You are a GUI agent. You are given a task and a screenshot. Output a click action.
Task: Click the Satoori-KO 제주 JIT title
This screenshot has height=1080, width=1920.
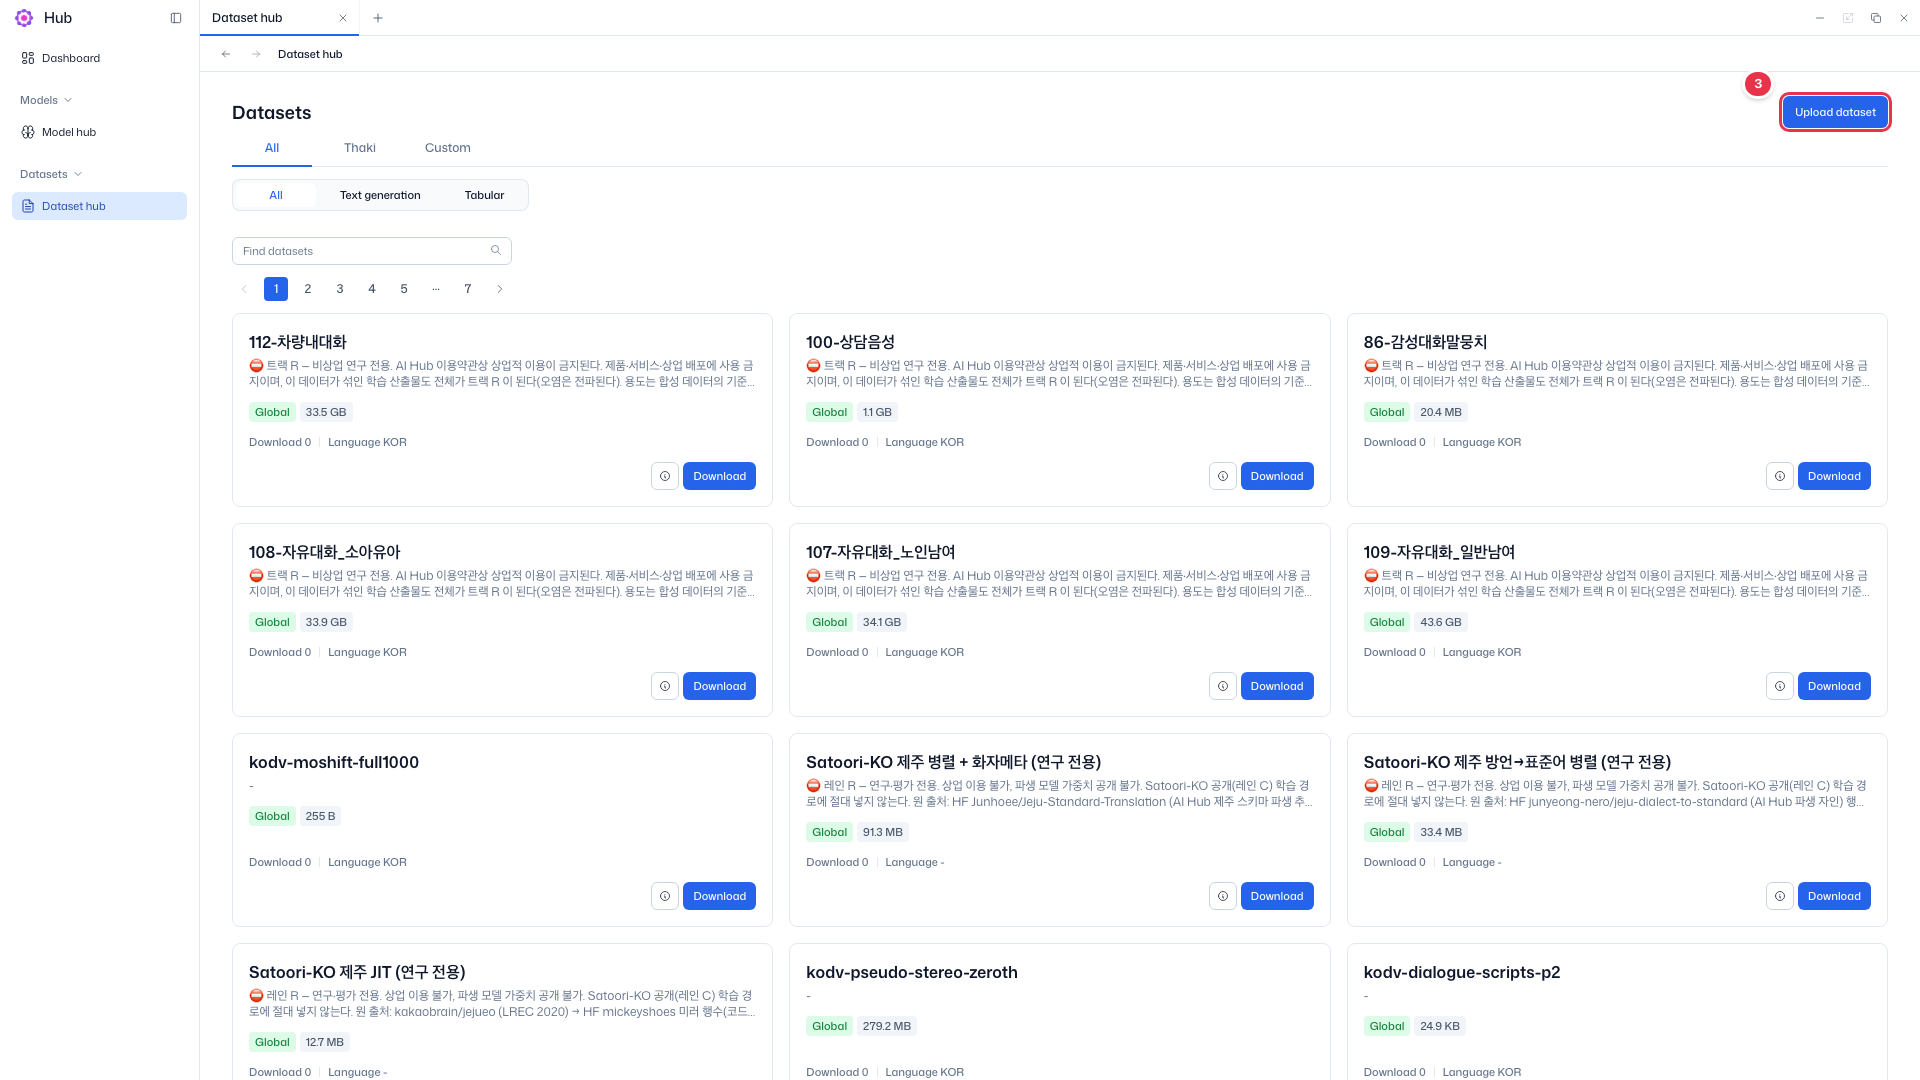tap(357, 972)
